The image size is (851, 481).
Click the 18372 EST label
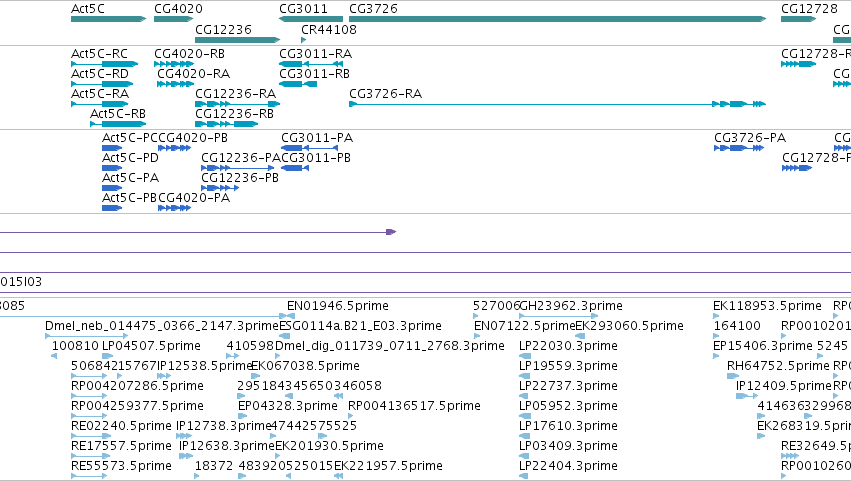tap(214, 466)
